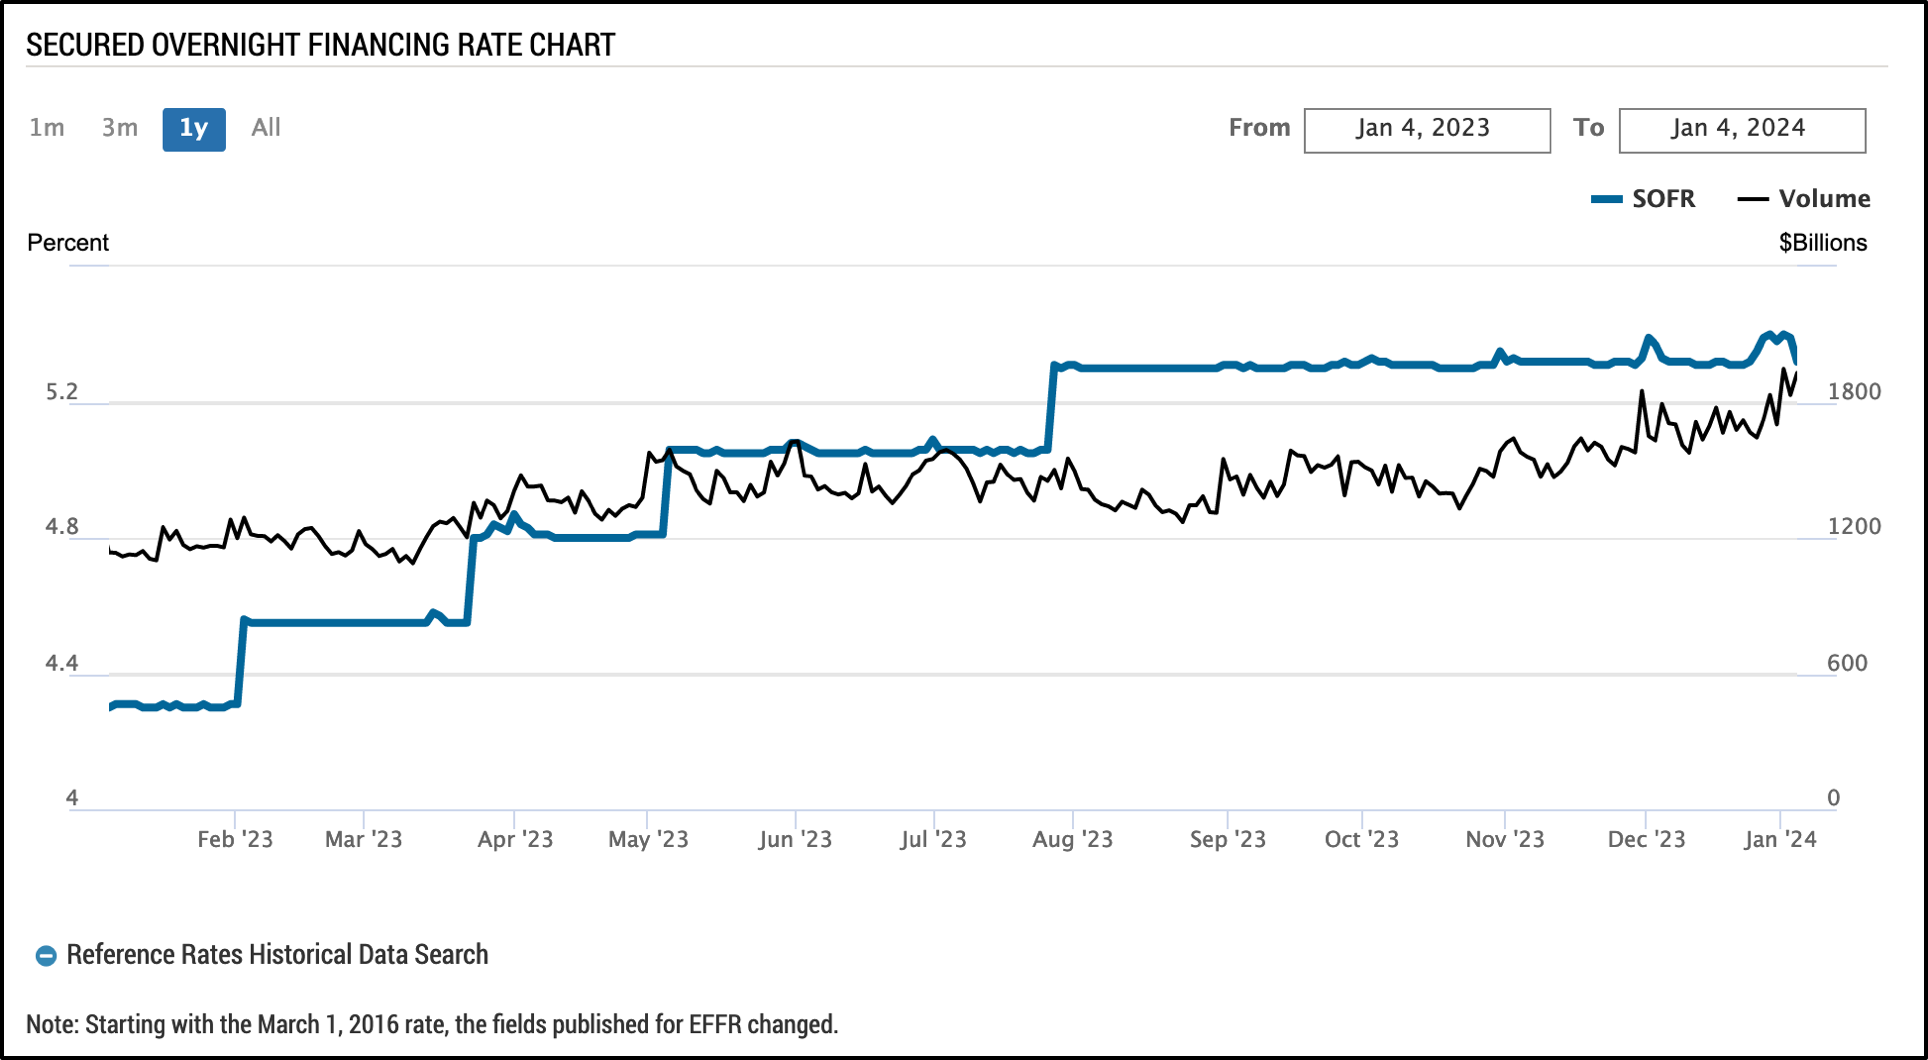Open the From date field Jan 4, 2023
The height and width of the screenshot is (1060, 1928).
click(x=1427, y=130)
